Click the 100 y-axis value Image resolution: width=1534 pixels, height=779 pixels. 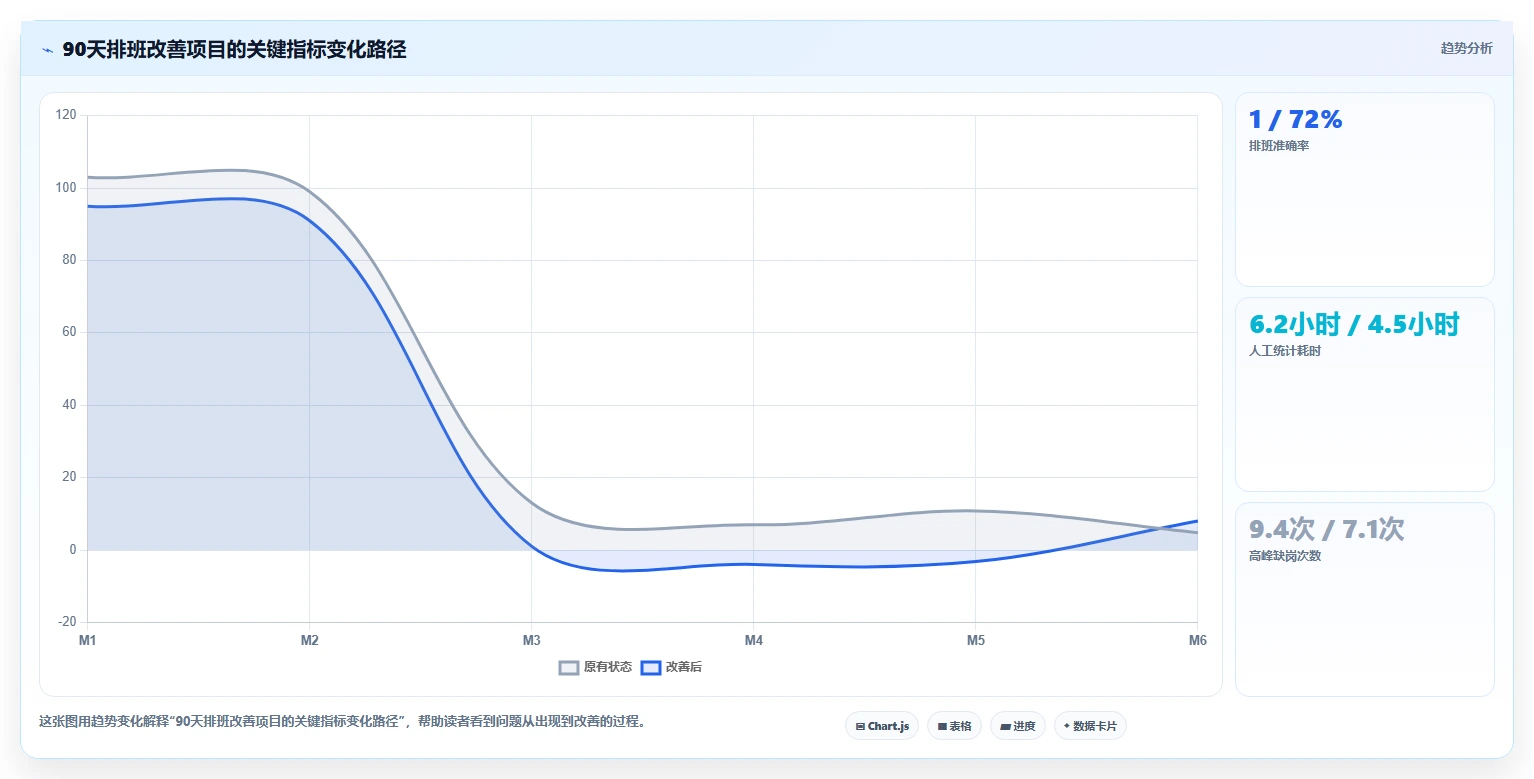tap(66, 188)
